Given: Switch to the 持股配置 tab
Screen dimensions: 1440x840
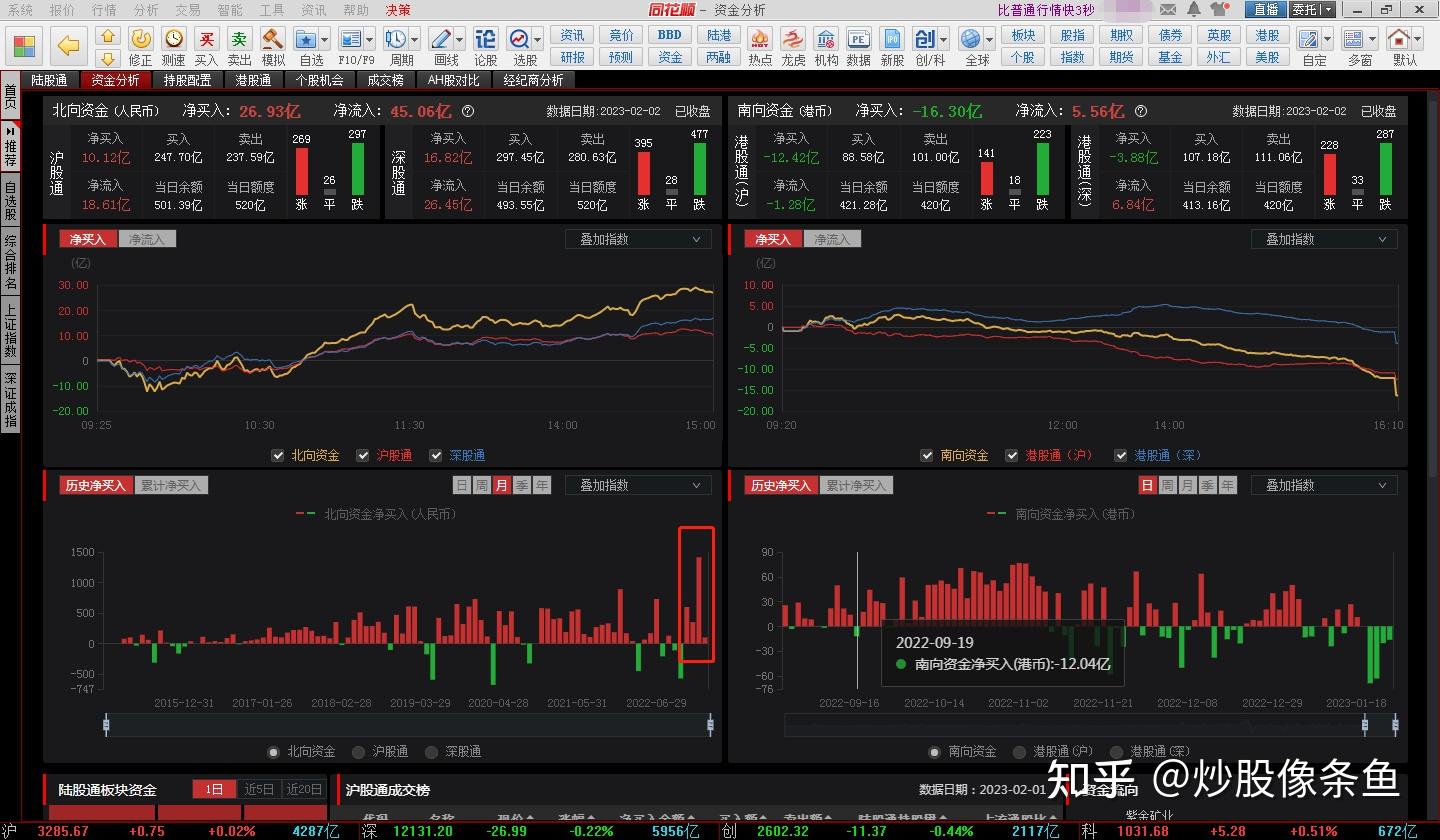Looking at the screenshot, I should pyautogui.click(x=187, y=80).
